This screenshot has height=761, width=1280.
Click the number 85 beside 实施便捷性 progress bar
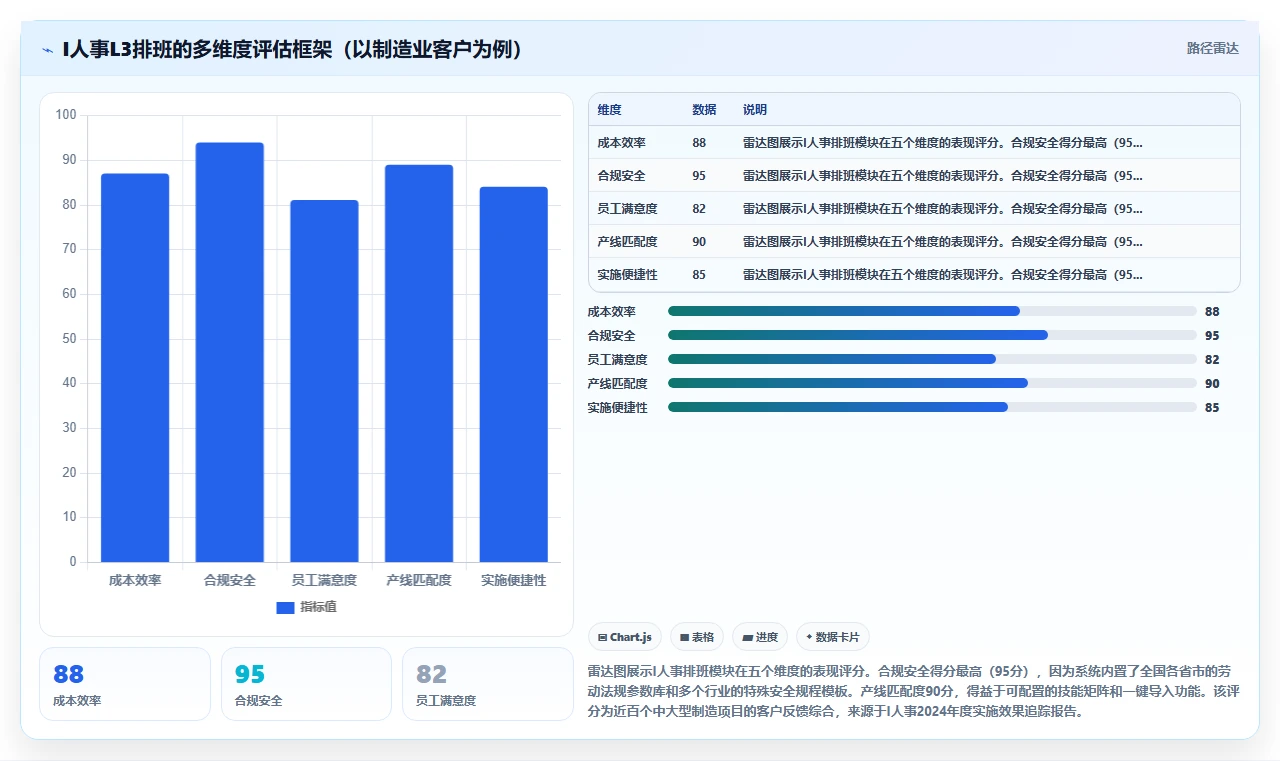pyautogui.click(x=1212, y=408)
